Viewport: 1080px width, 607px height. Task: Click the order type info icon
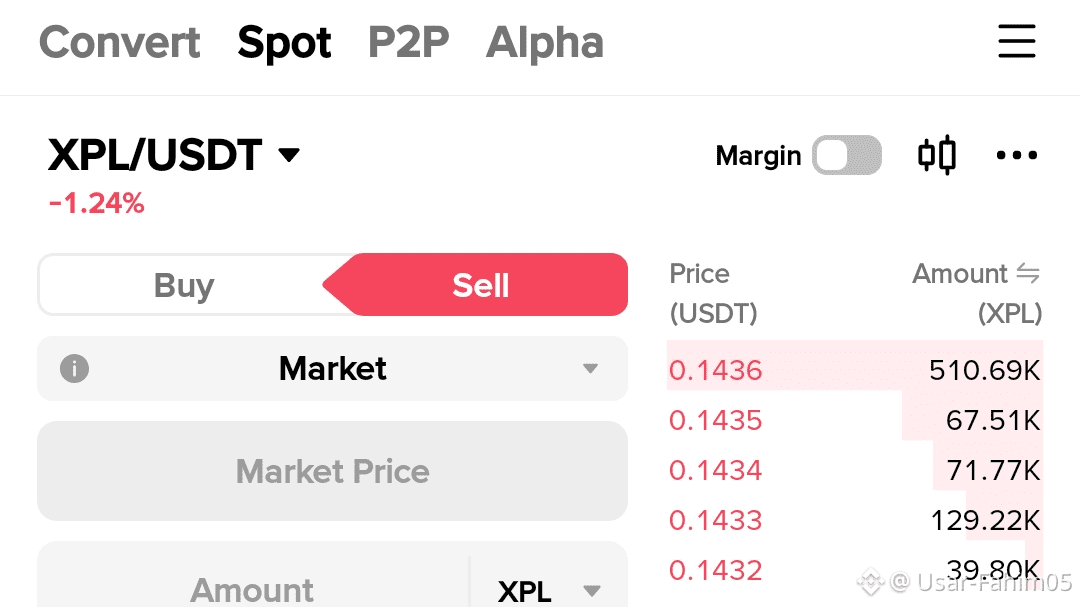[x=74, y=369]
